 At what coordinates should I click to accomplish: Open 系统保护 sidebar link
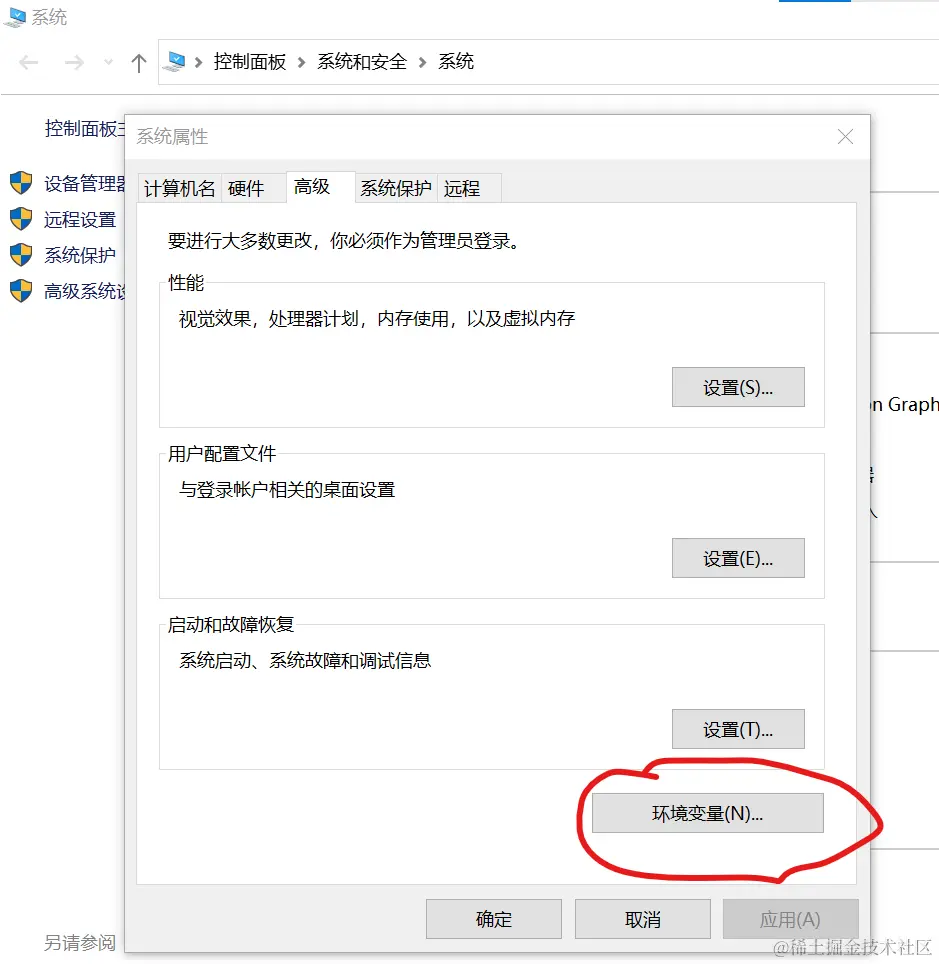(80, 255)
